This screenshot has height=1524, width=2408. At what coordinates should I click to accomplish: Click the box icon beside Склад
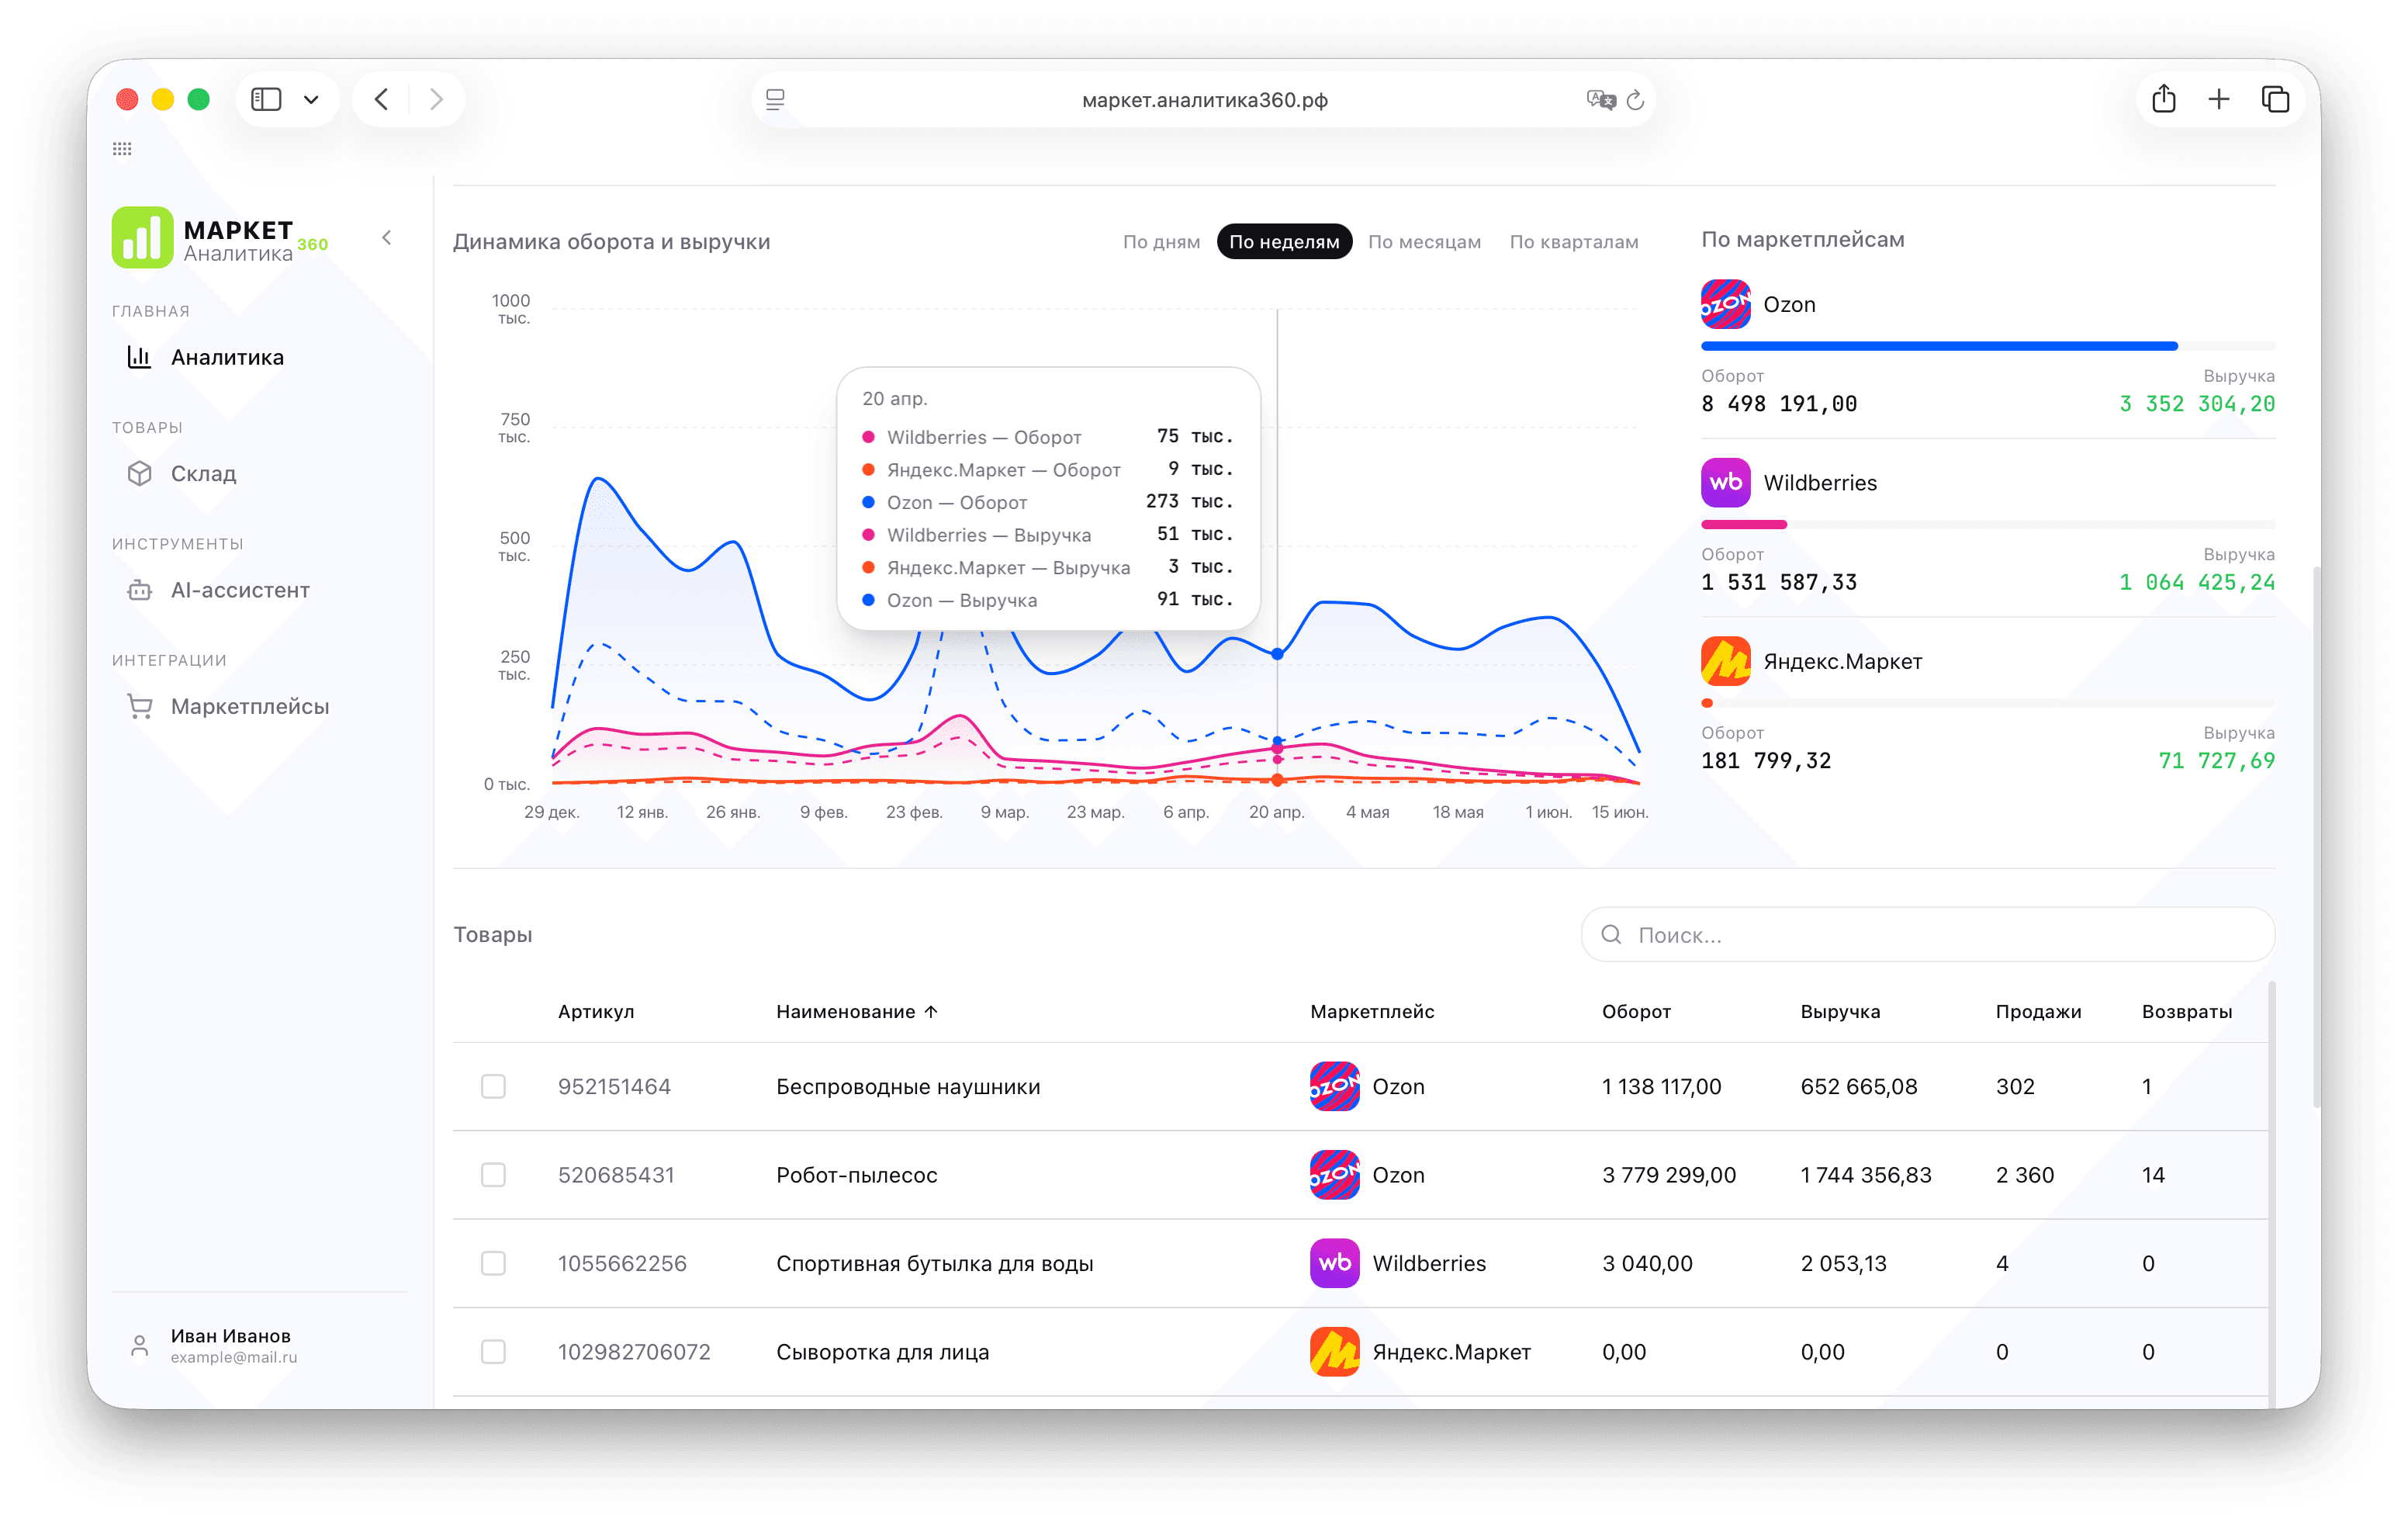point(140,473)
